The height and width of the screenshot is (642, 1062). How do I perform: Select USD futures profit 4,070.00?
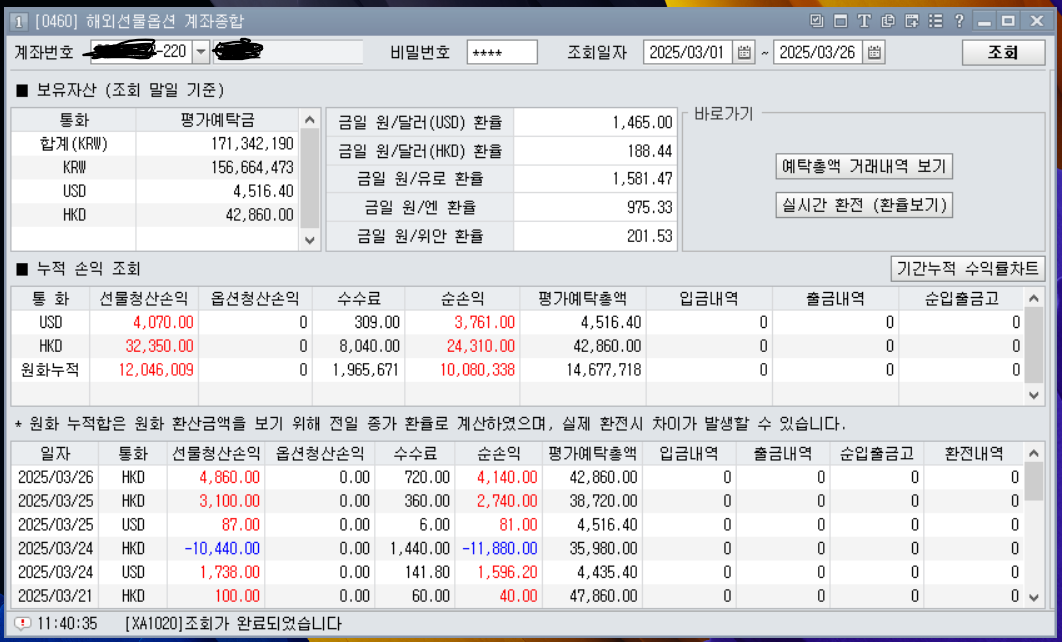[163, 322]
